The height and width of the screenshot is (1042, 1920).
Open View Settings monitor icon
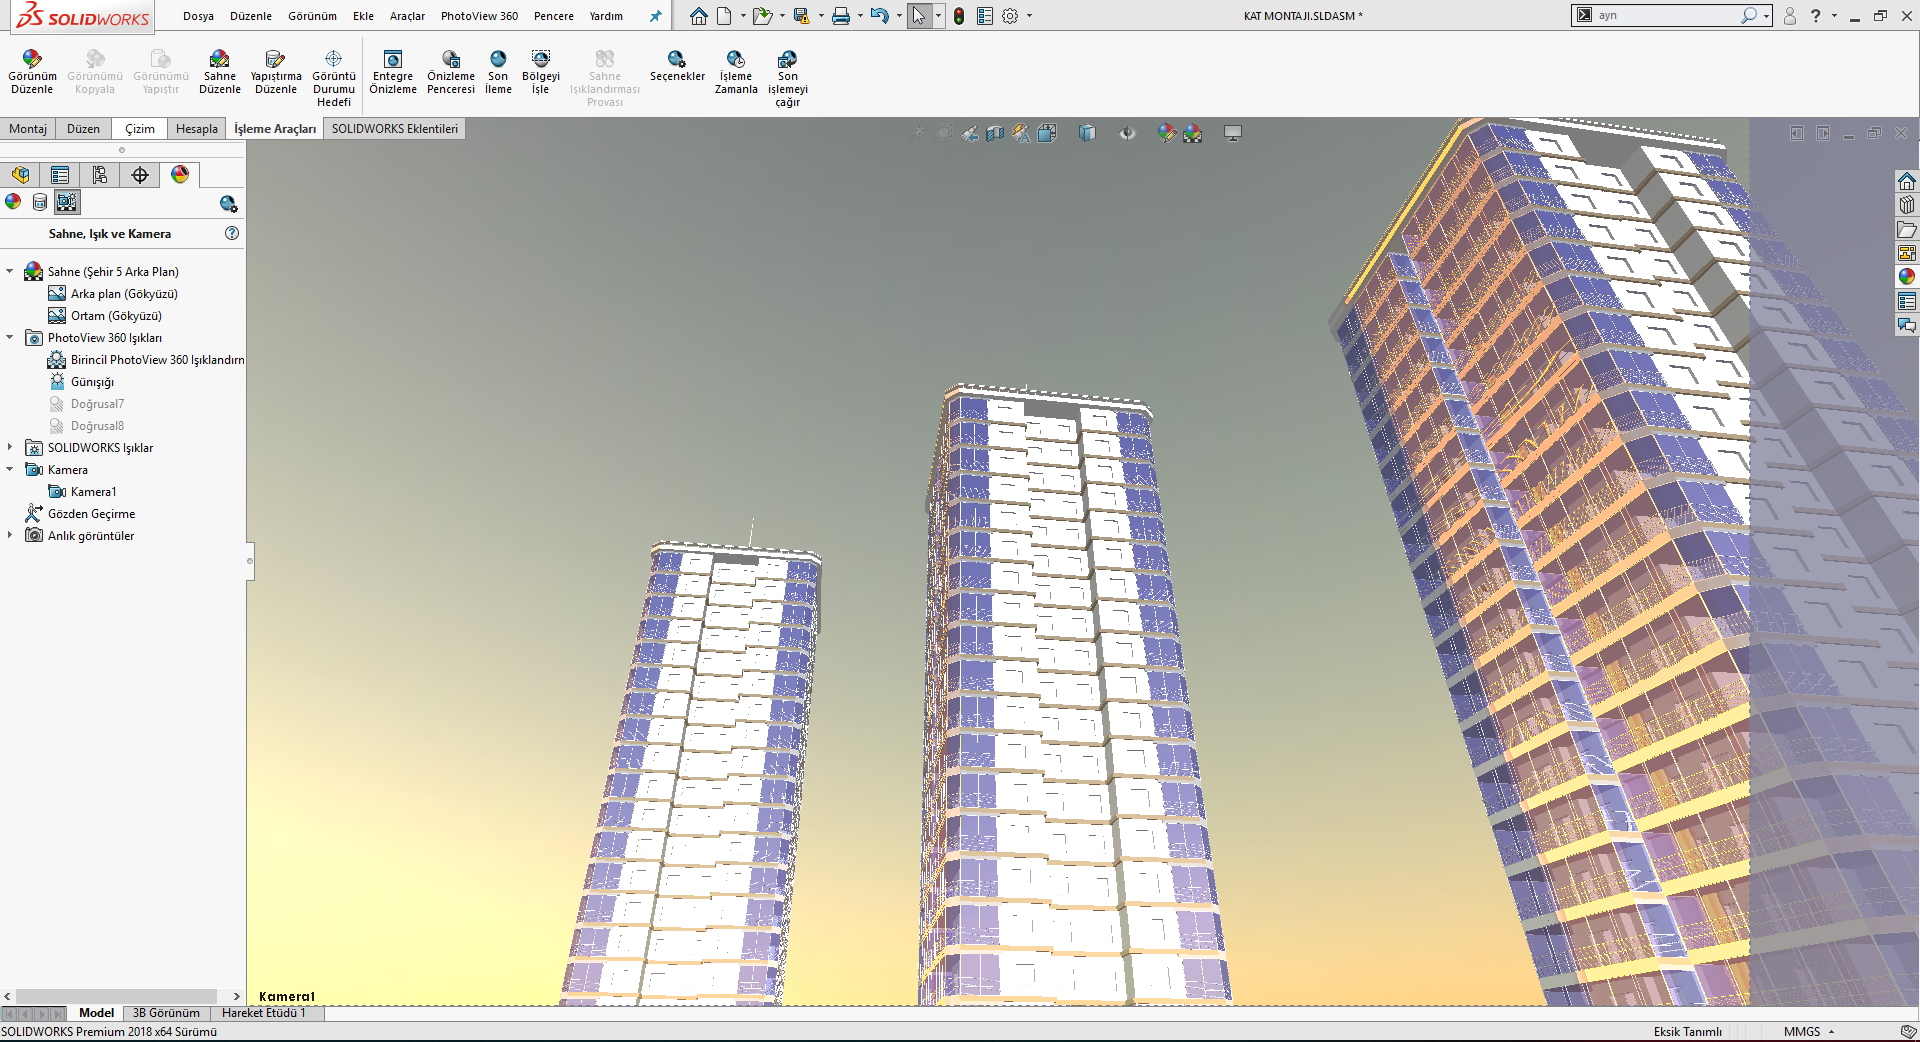(x=1233, y=133)
